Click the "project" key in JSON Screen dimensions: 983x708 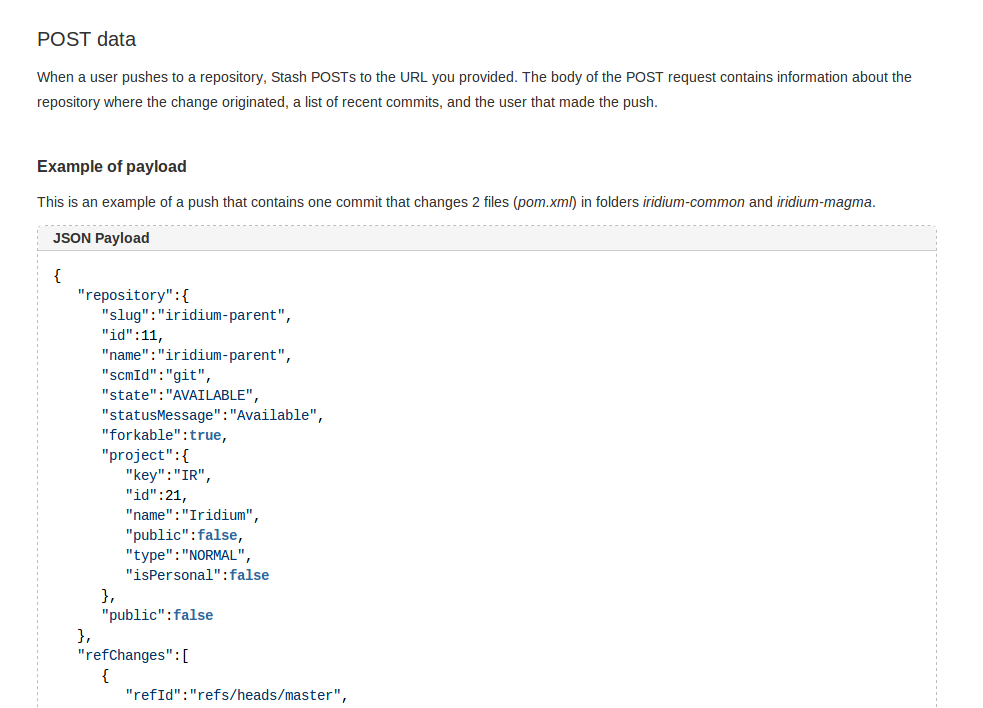tap(136, 455)
